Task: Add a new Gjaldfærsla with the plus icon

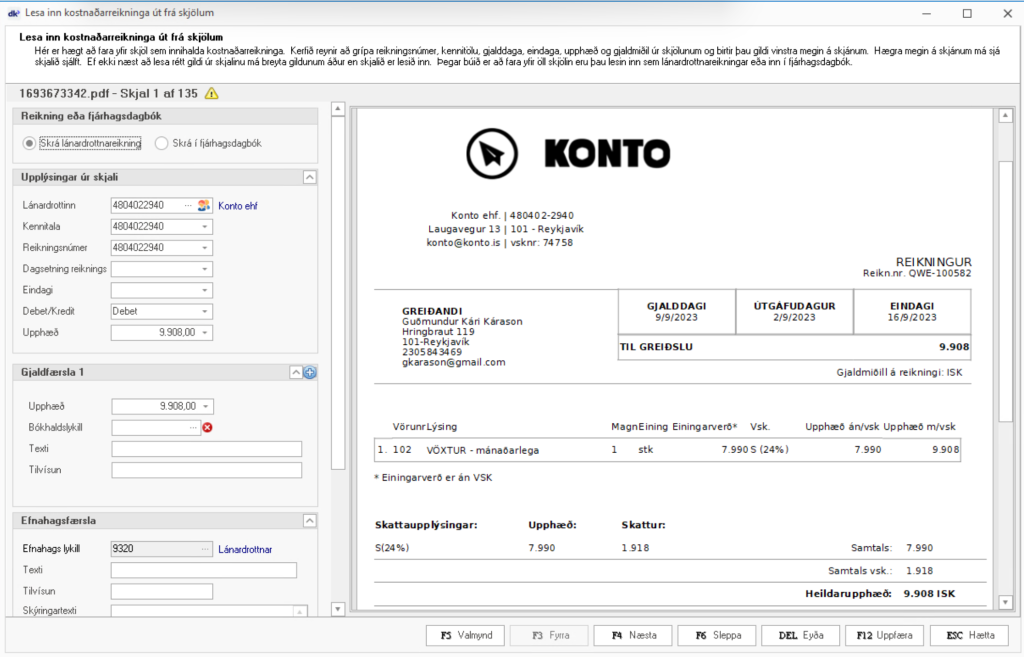Action: (x=310, y=372)
